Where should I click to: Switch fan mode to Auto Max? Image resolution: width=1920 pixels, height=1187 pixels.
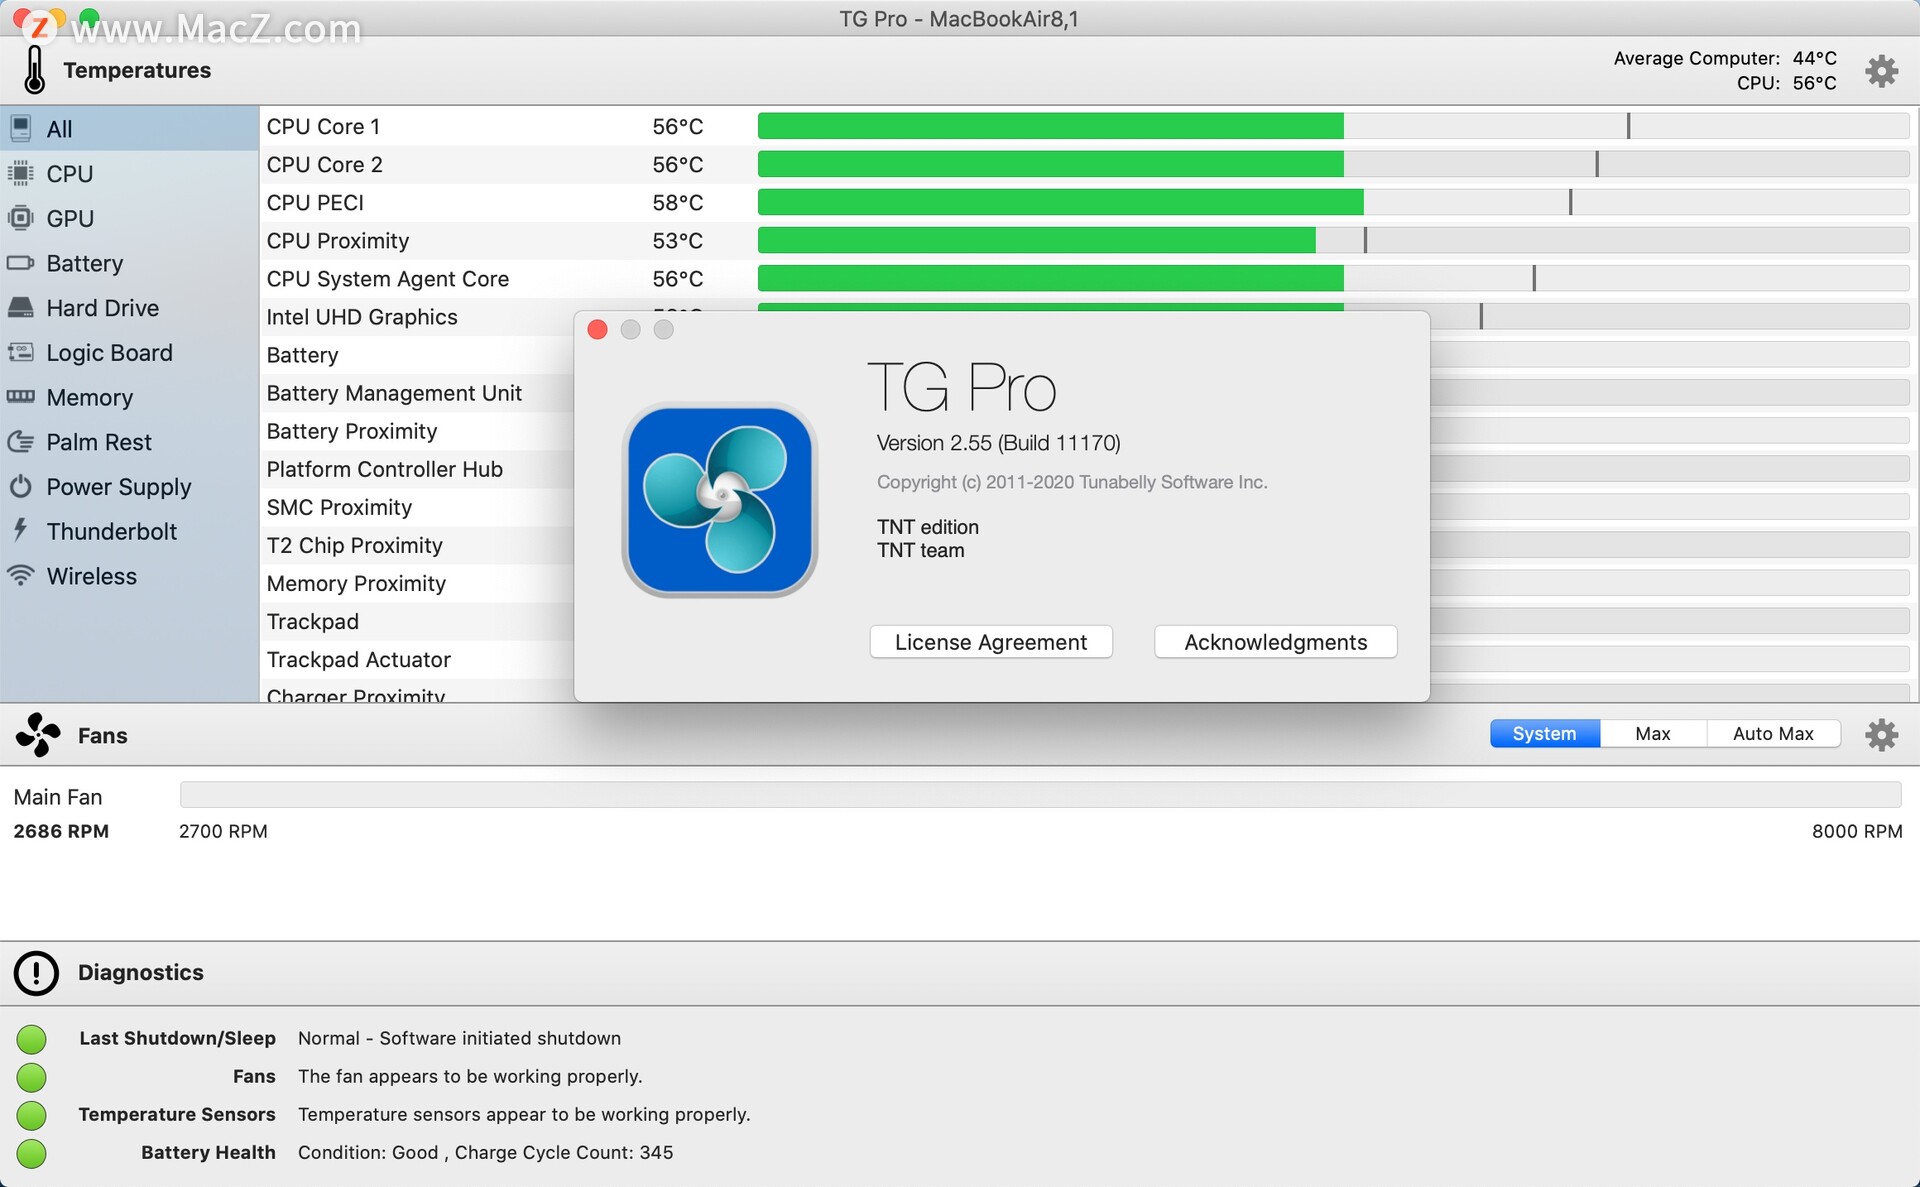pyautogui.click(x=1773, y=733)
